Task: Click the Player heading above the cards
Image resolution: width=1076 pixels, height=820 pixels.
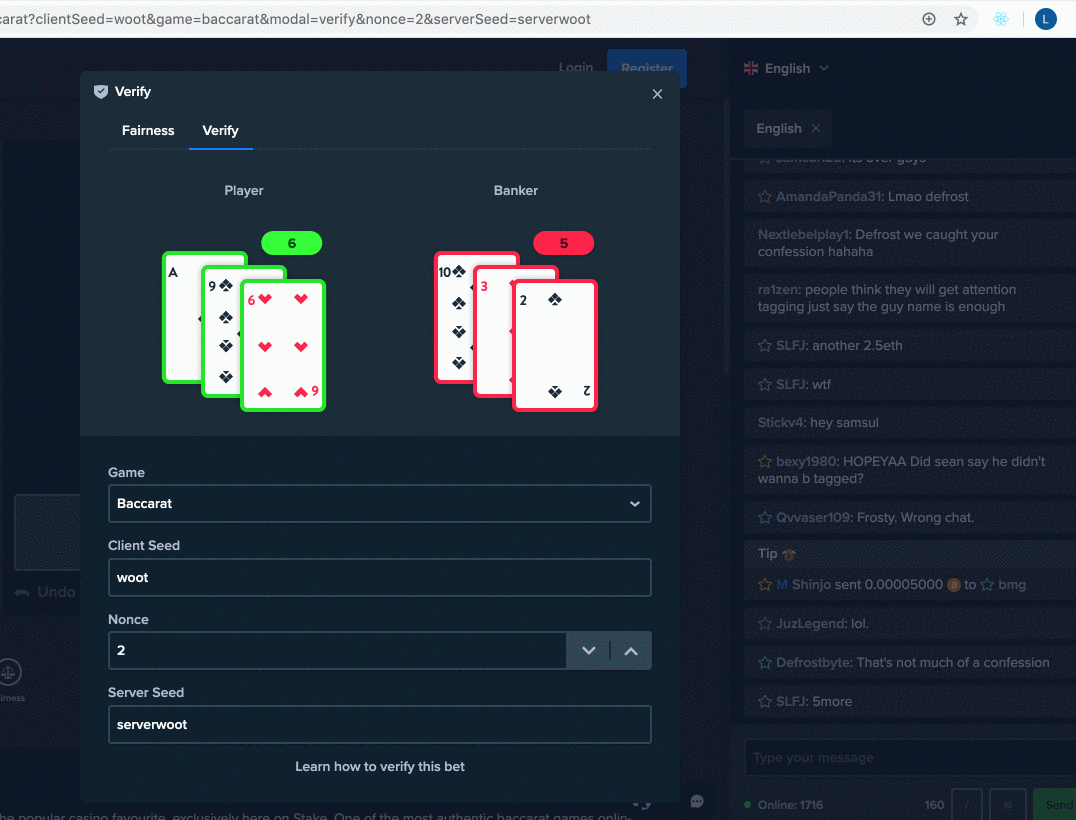Action: tap(244, 191)
